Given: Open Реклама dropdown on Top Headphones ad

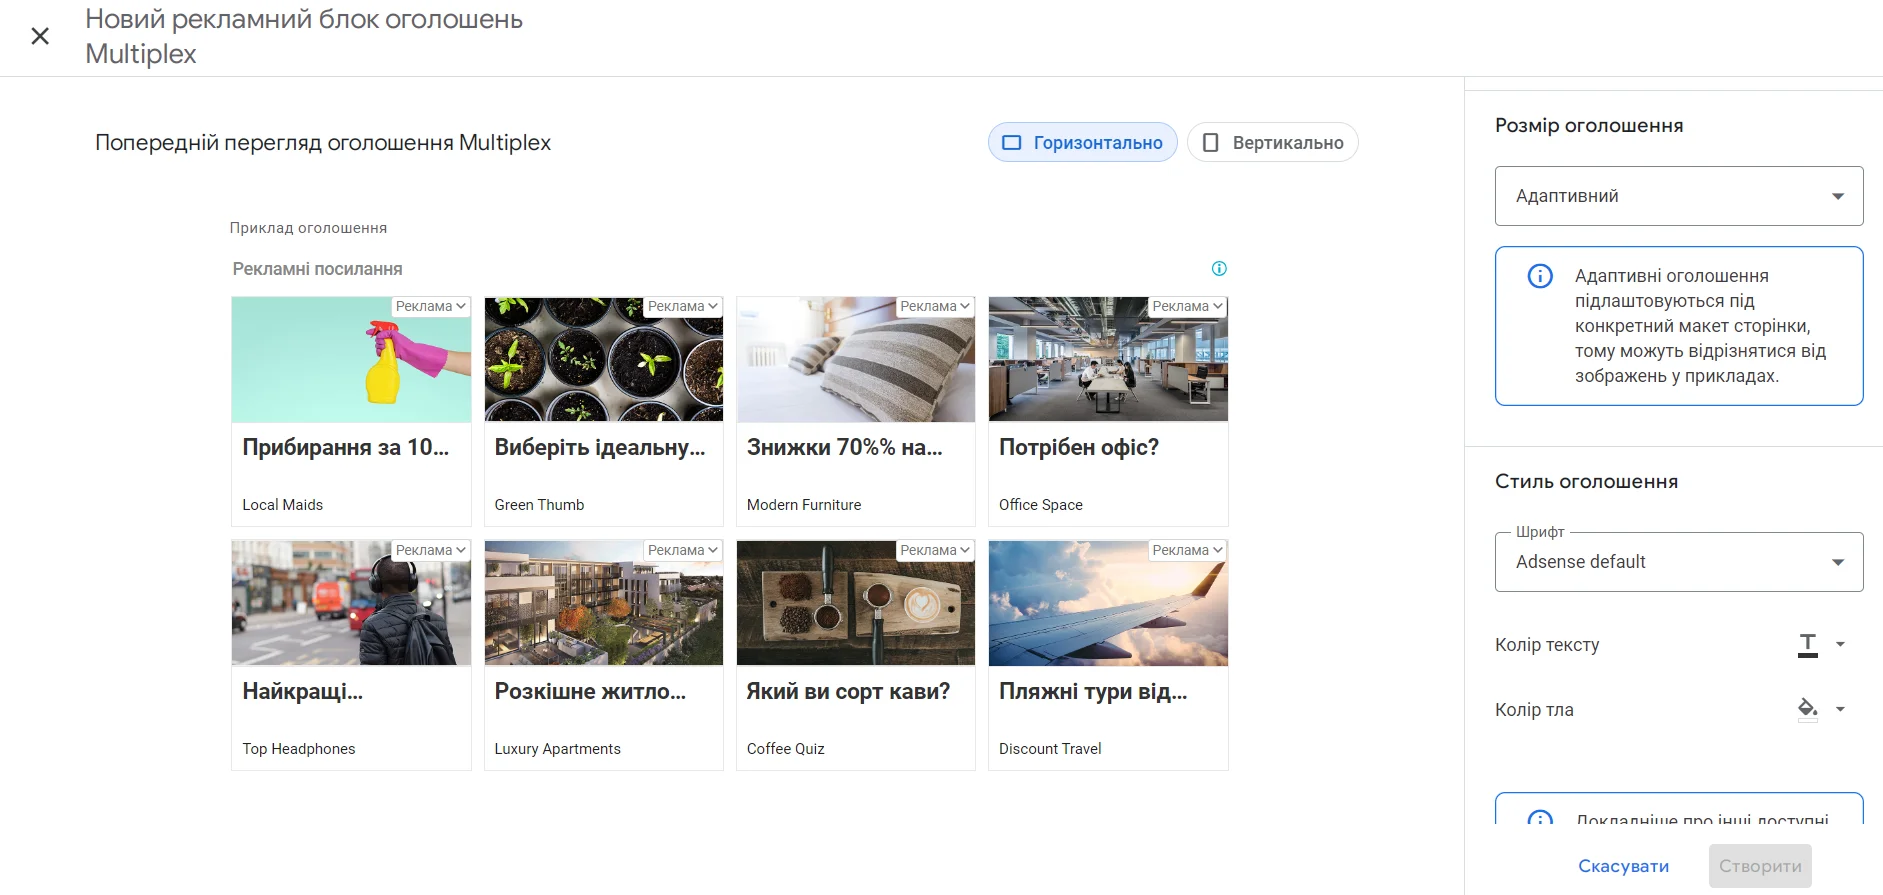Looking at the screenshot, I should pos(430,550).
